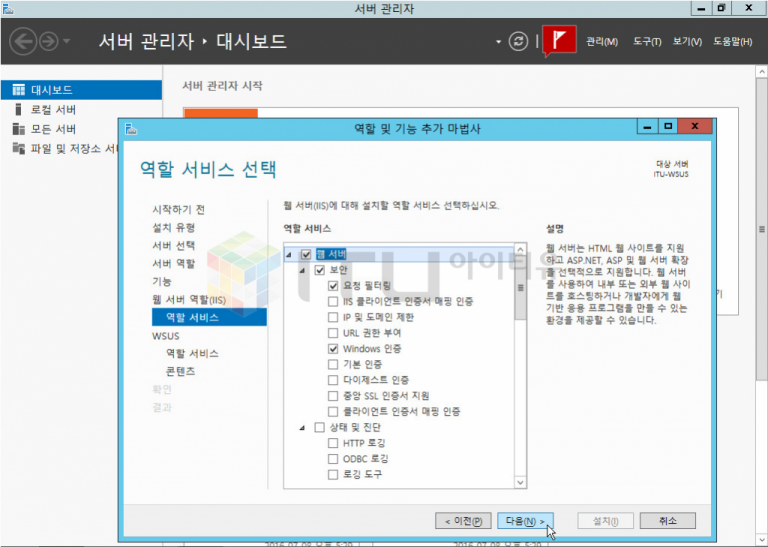This screenshot has width=768, height=547.
Task: Click the role services list scrollbar
Action: coord(520,300)
